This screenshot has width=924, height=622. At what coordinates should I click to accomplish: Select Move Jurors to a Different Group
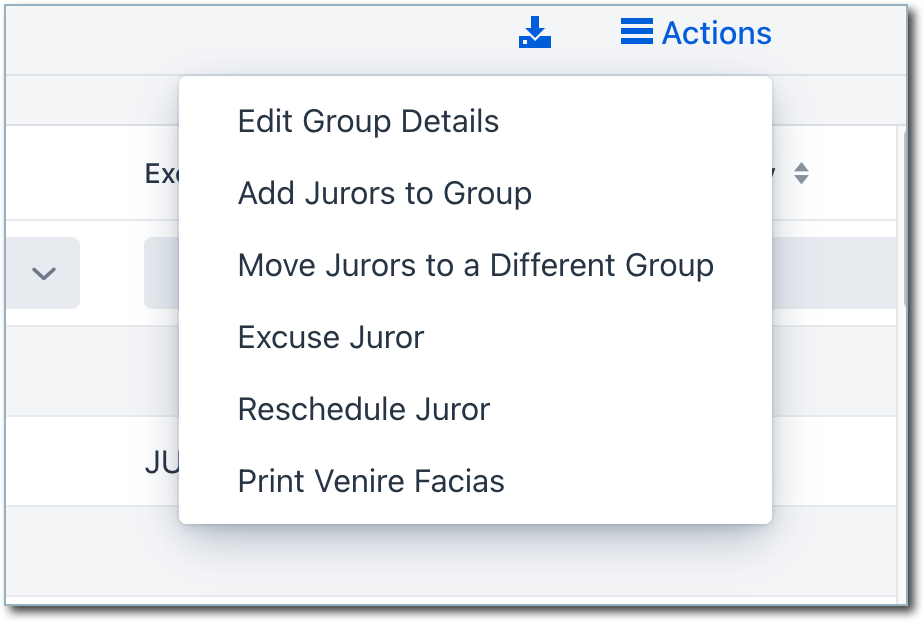click(x=475, y=266)
